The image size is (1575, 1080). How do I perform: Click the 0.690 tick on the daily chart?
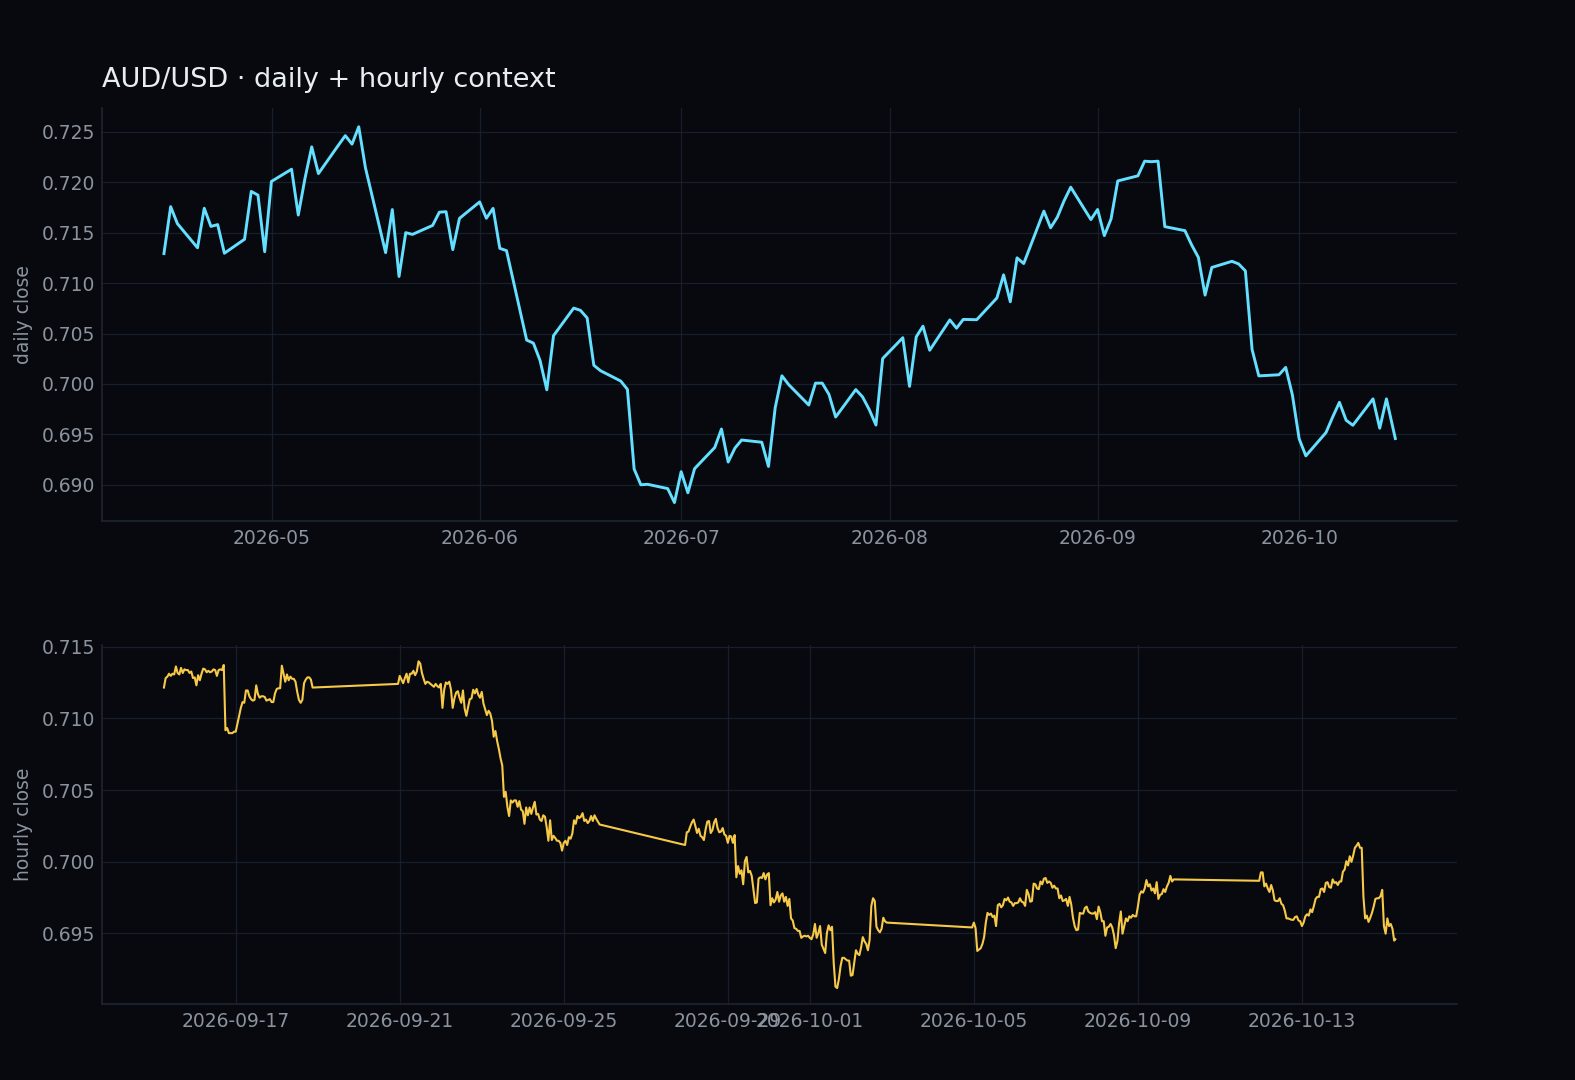[68, 485]
